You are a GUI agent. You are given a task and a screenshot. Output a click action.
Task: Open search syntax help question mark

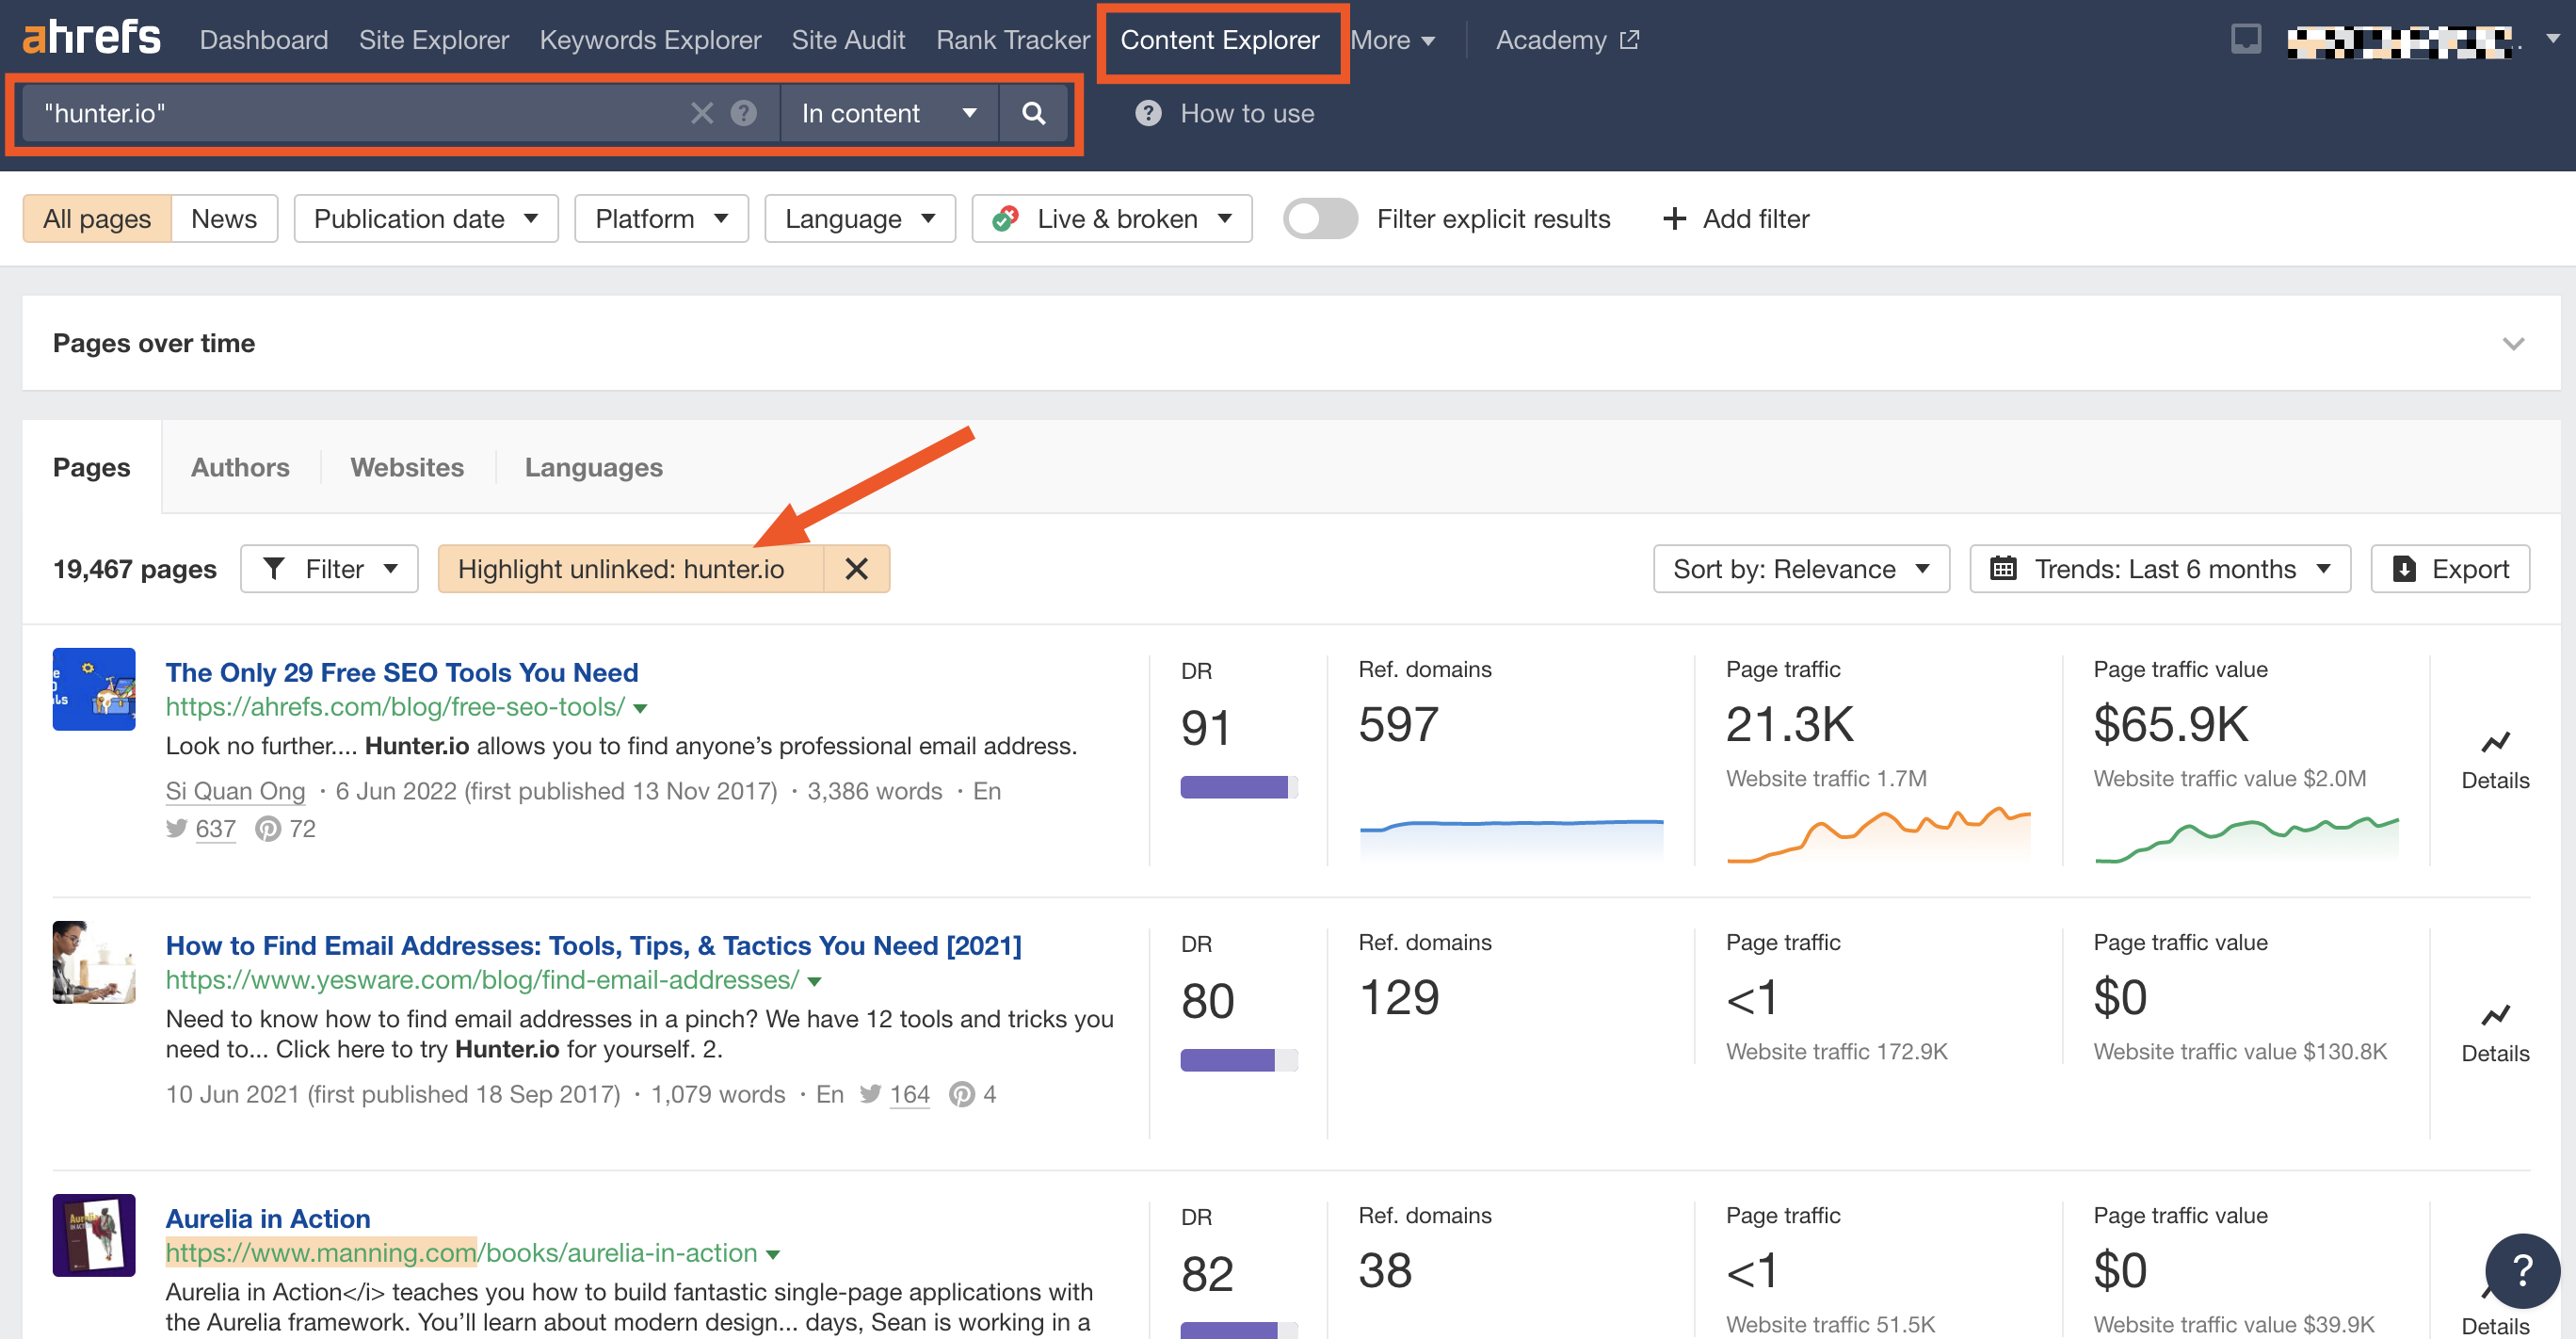pyautogui.click(x=743, y=113)
